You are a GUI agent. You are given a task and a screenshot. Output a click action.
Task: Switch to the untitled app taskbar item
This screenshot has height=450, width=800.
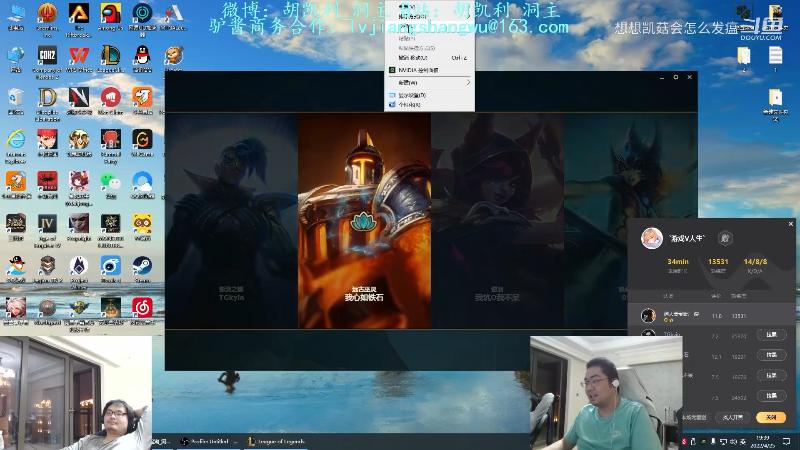coord(210,441)
